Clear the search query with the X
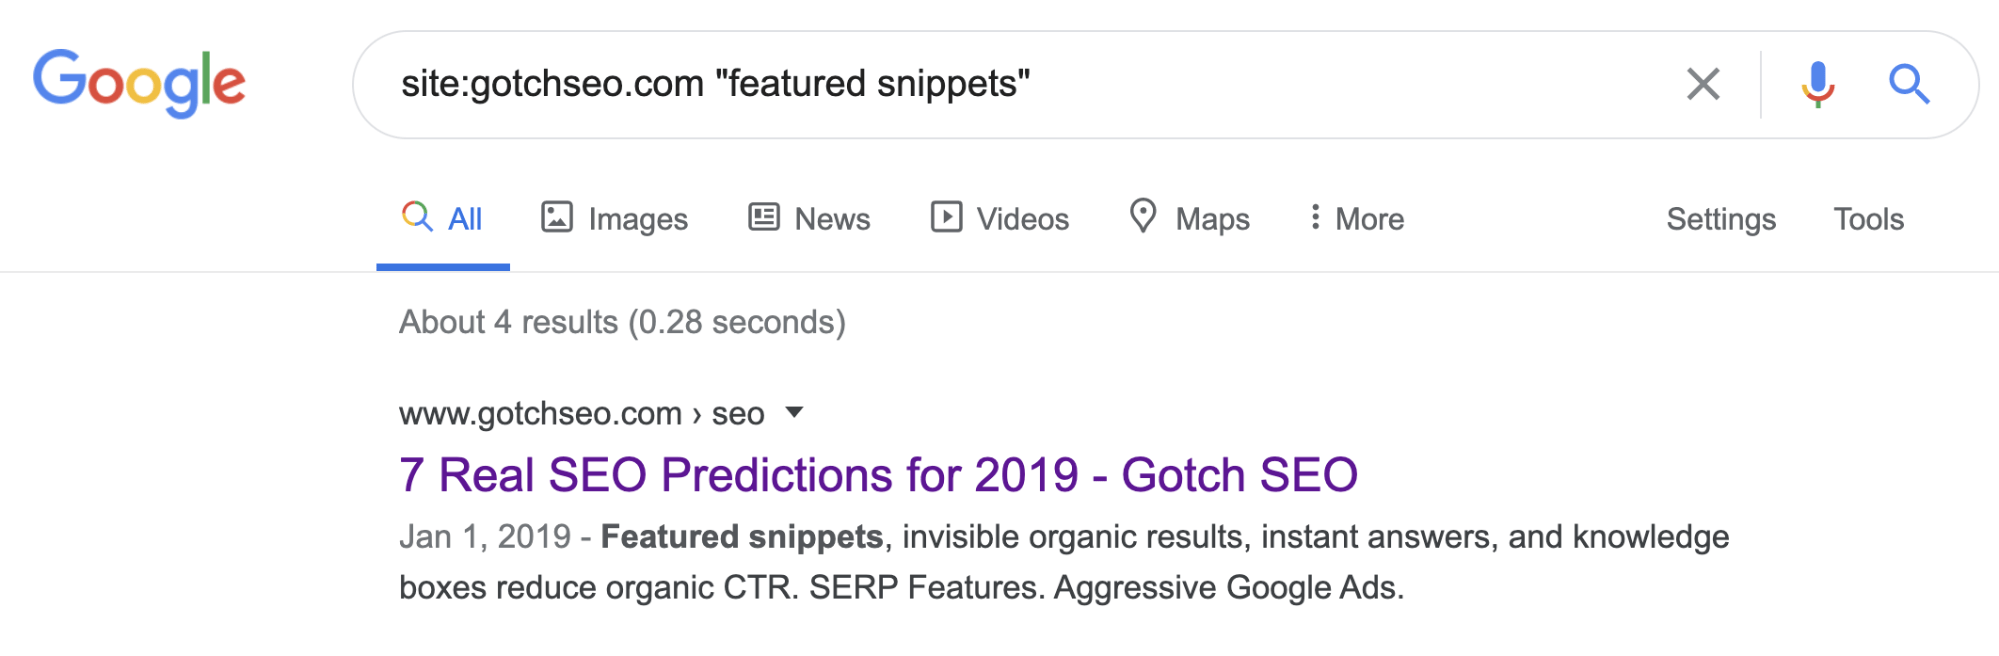 coord(1703,84)
